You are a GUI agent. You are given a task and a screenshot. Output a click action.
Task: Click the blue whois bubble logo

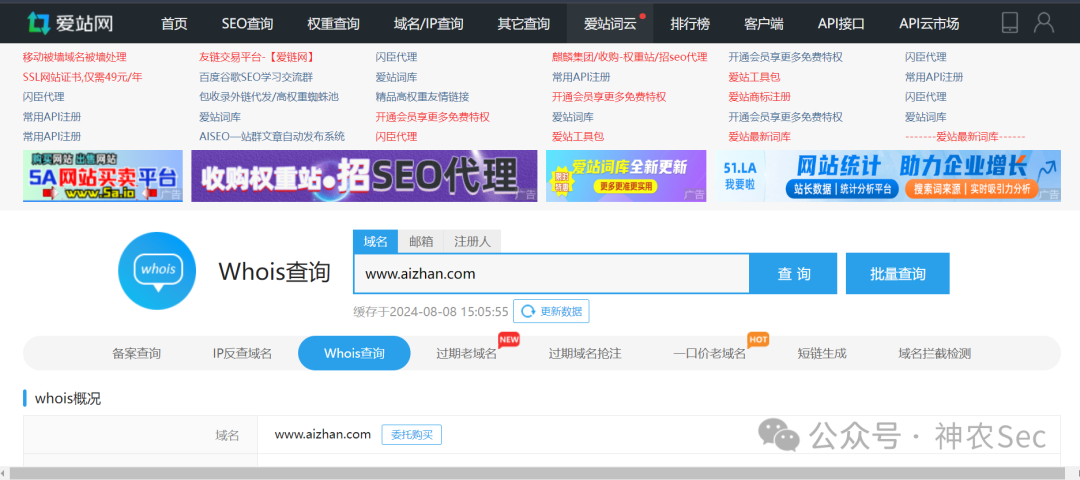click(x=157, y=271)
